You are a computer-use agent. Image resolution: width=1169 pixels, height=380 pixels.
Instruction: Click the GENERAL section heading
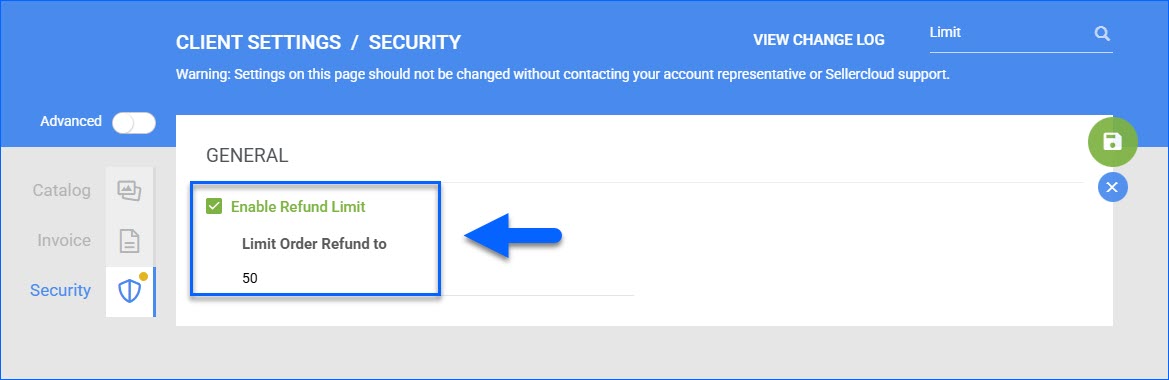(x=247, y=156)
